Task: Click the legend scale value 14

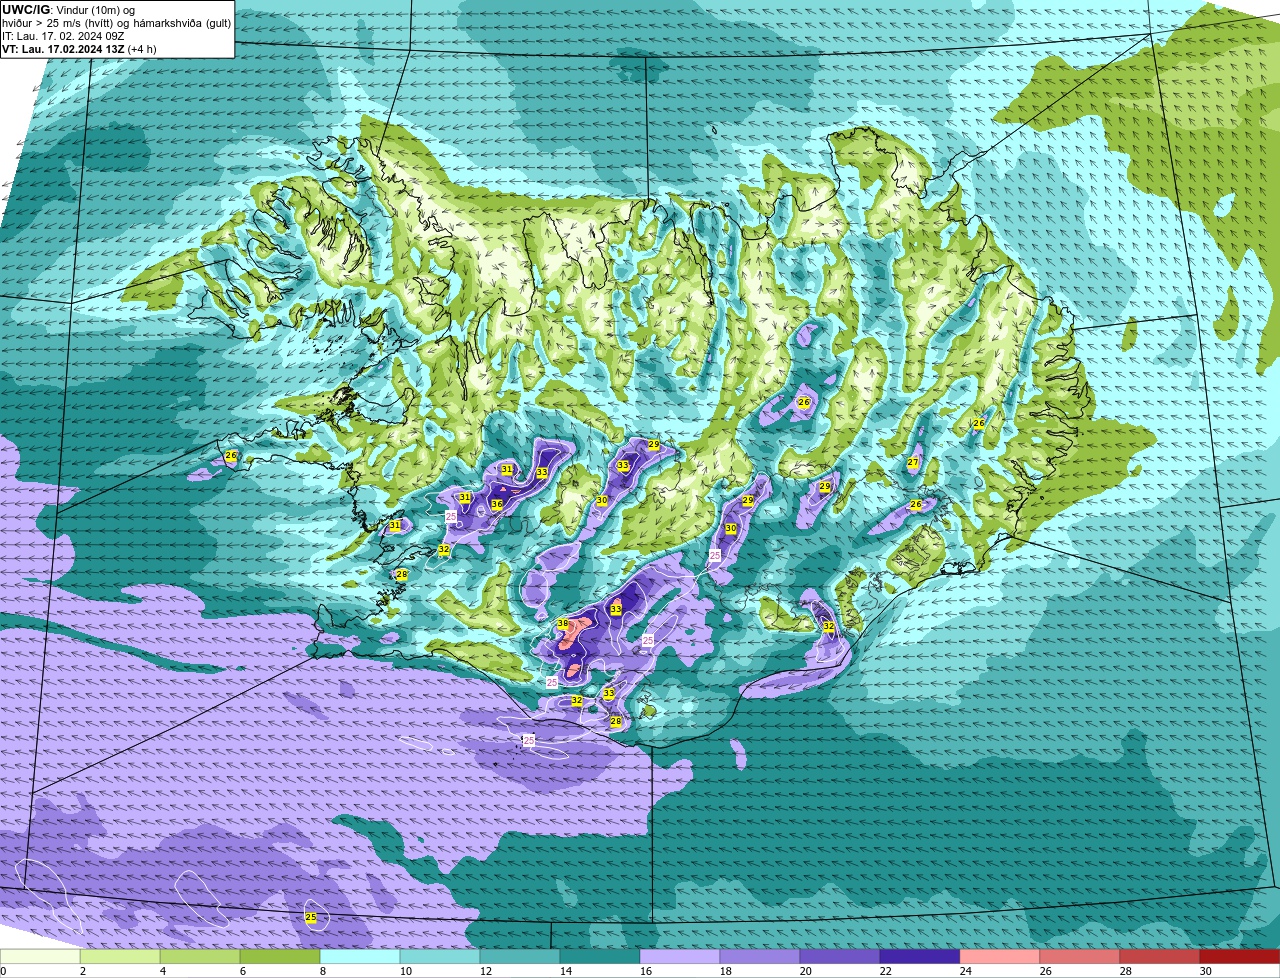Action: coord(564,971)
